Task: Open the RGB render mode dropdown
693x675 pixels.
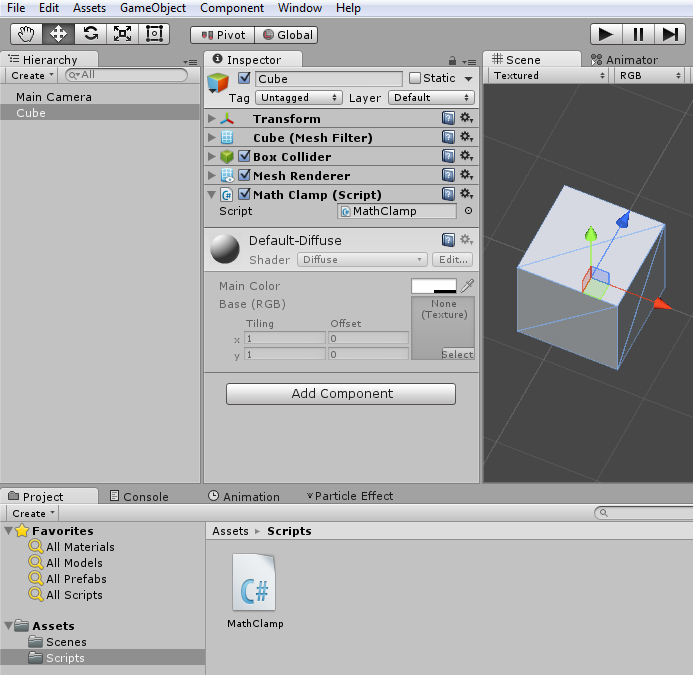Action: coord(650,76)
